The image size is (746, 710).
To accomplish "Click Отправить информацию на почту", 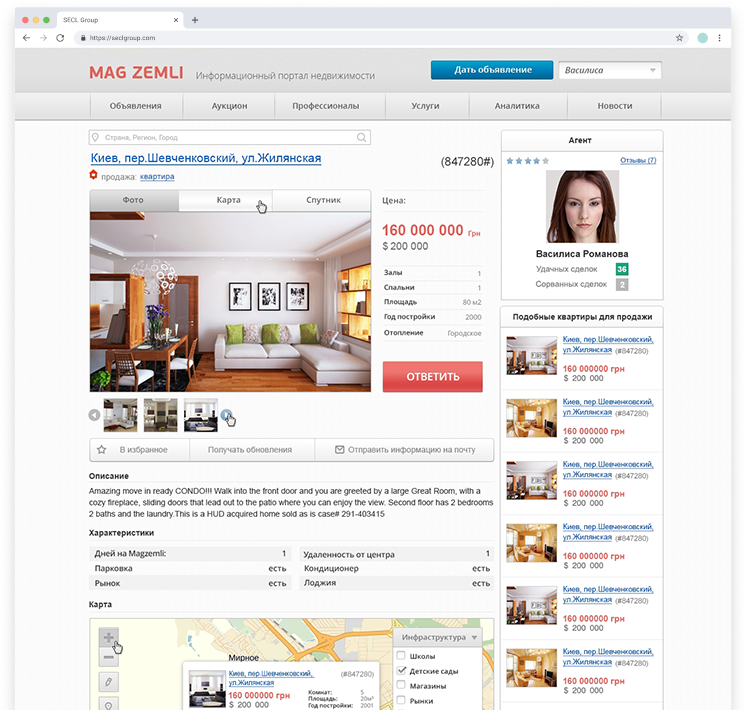I will tap(404, 450).
